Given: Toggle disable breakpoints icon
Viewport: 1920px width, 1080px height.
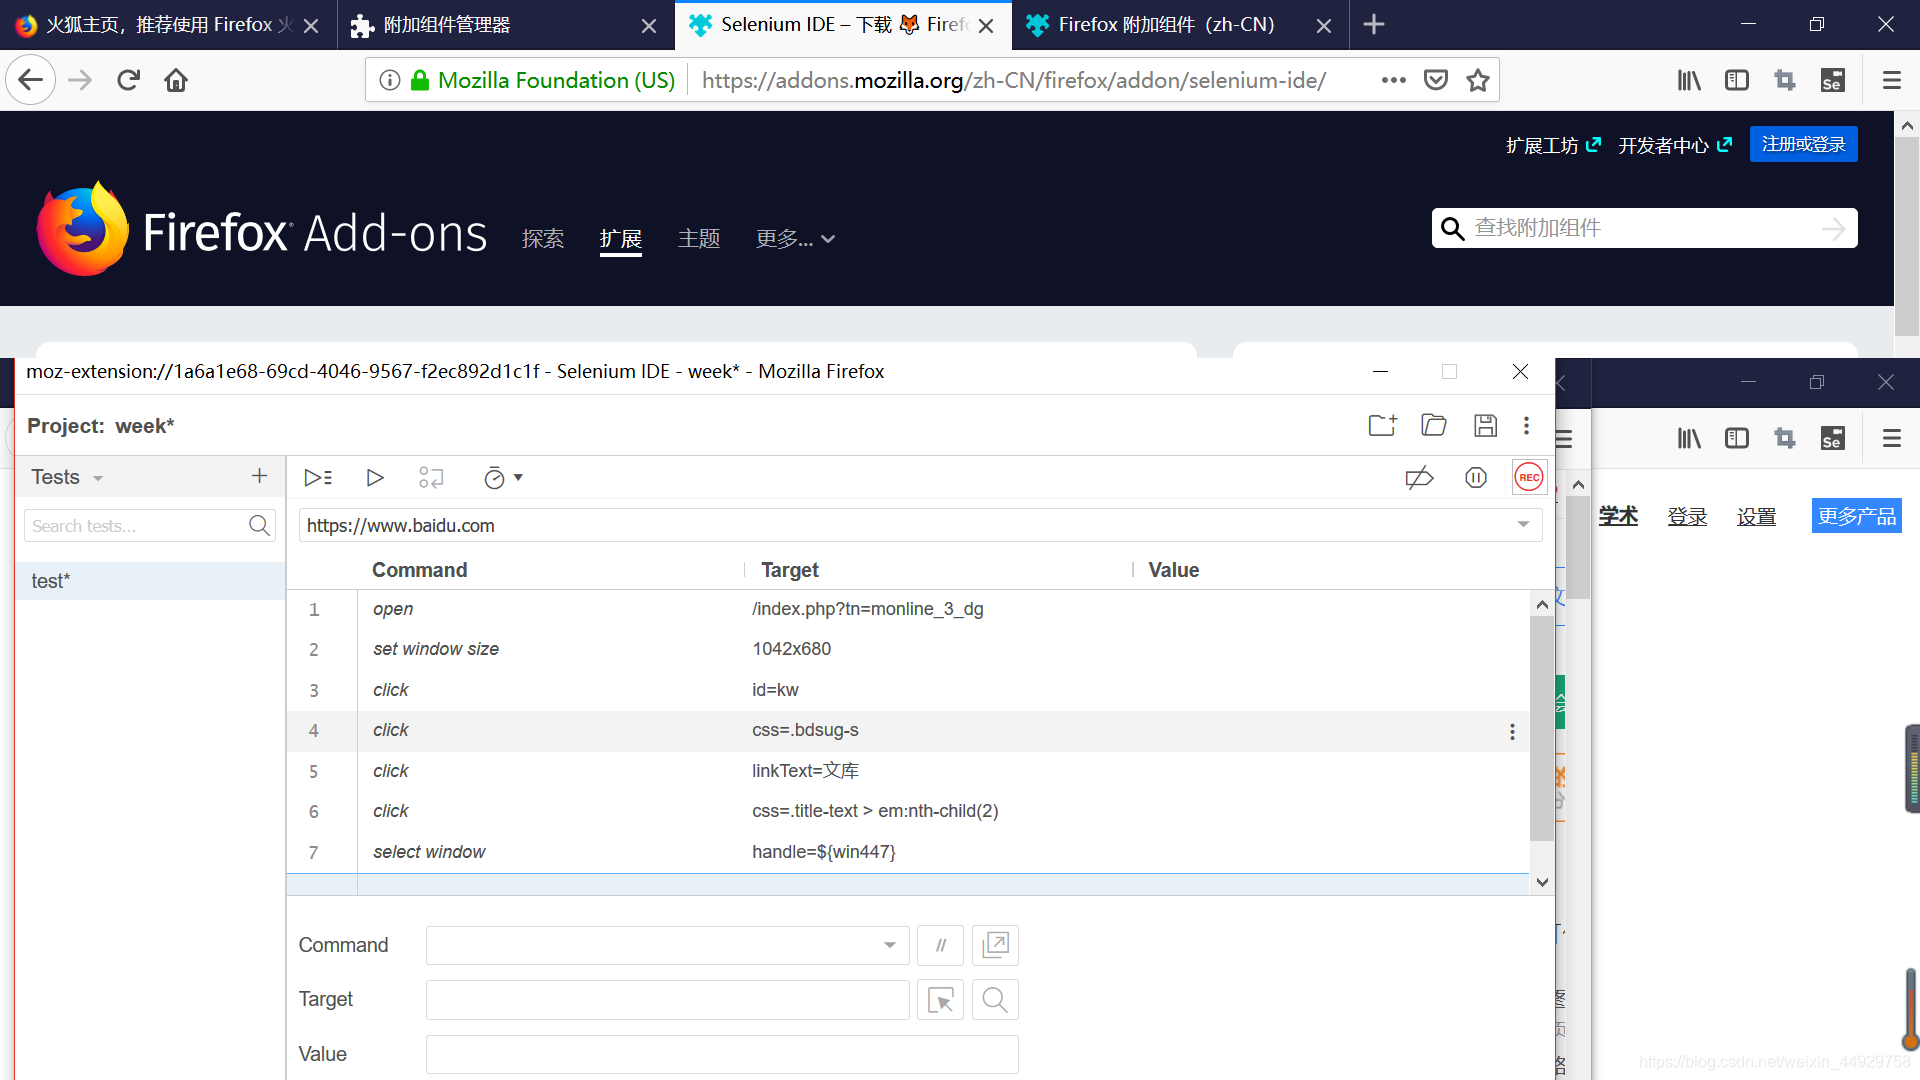Looking at the screenshot, I should (x=1419, y=478).
